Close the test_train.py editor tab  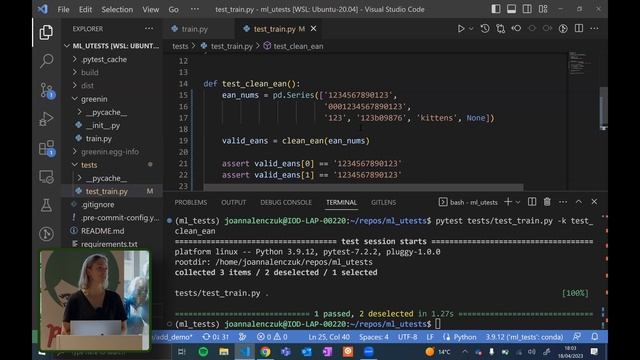tap(313, 29)
